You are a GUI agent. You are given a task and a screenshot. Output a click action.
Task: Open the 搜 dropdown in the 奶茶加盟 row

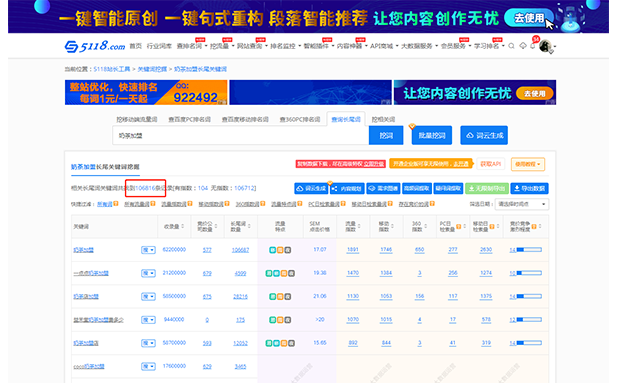(x=148, y=250)
